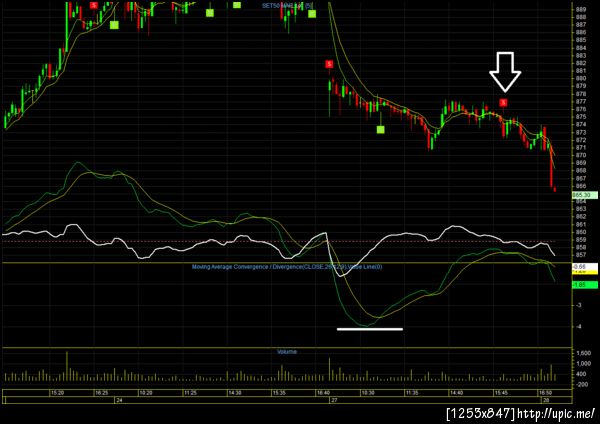
Task: Select the green buy marker above the 14:30 session
Action: pyautogui.click(x=237, y=5)
